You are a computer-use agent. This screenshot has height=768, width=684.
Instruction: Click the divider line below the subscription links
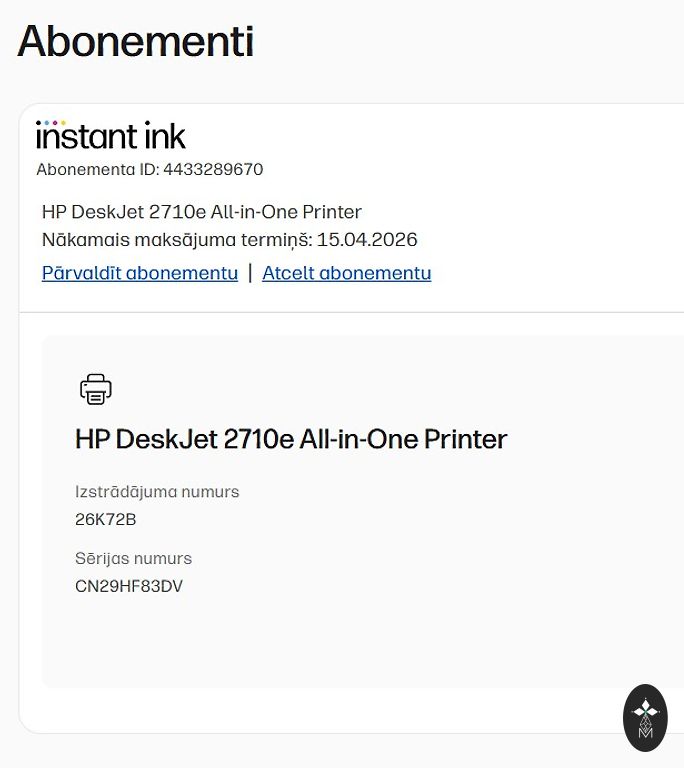point(350,312)
